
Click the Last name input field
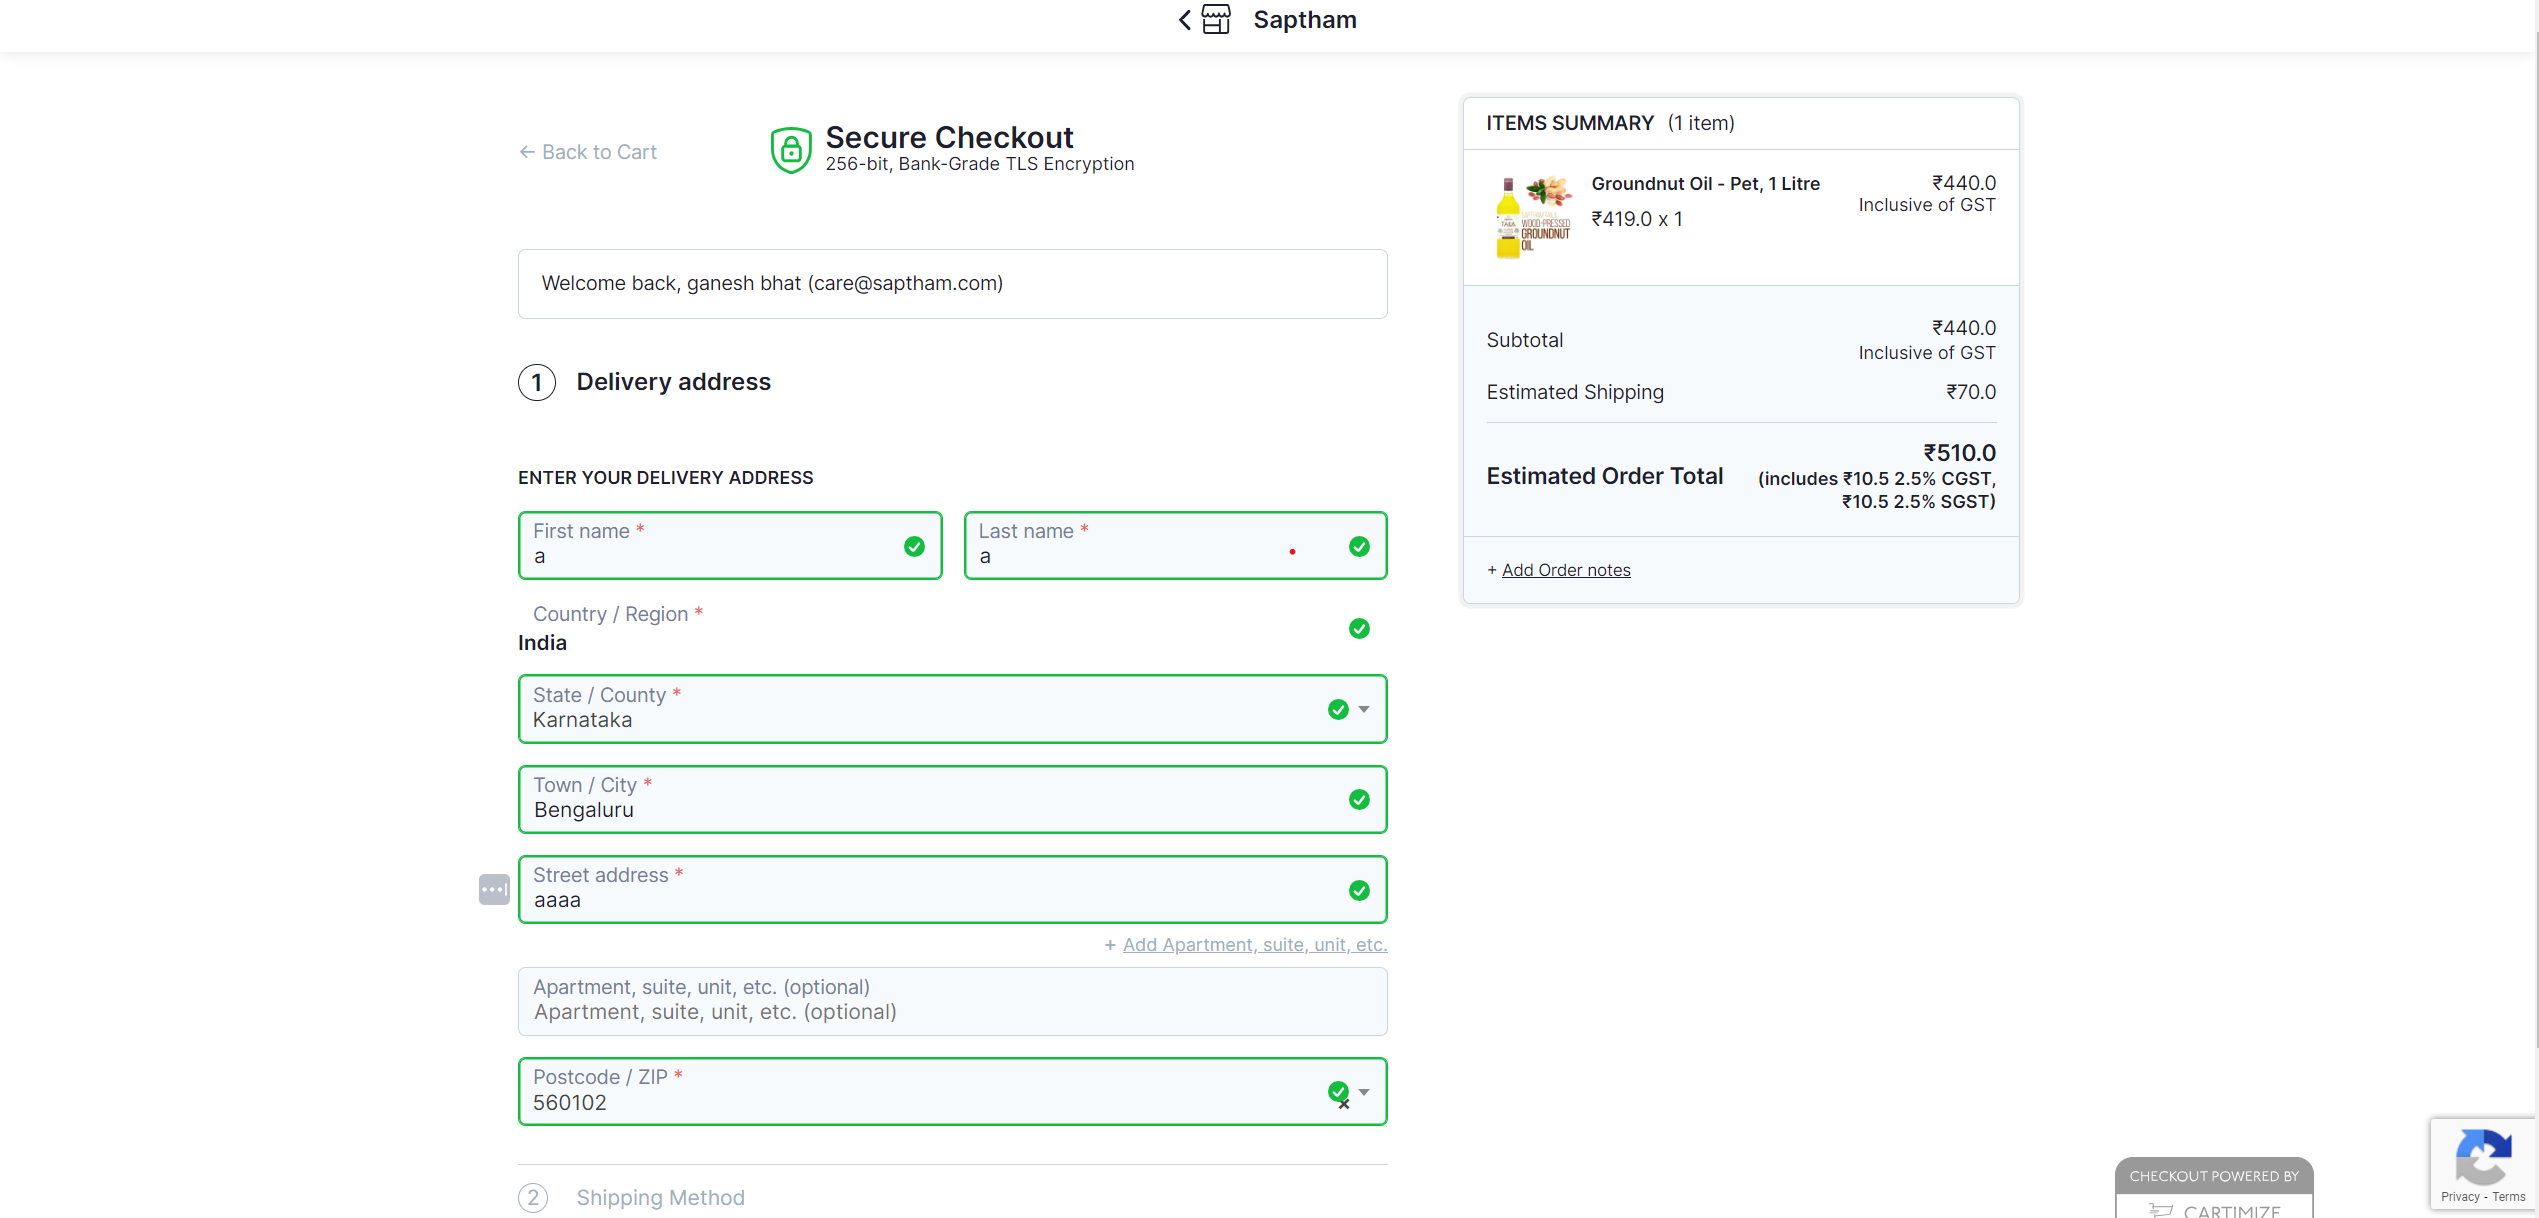pos(1130,556)
